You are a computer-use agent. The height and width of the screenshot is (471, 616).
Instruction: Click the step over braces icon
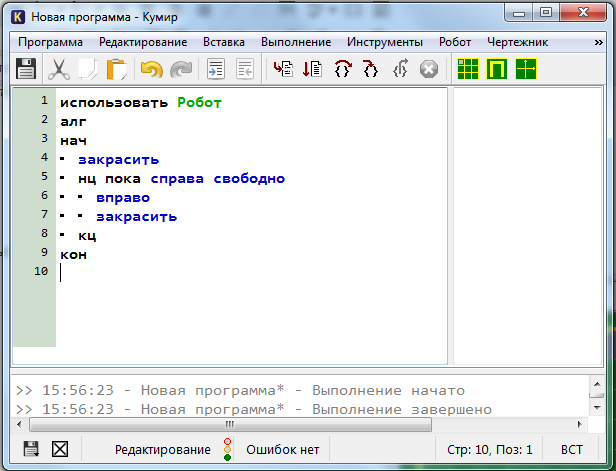pos(343,69)
